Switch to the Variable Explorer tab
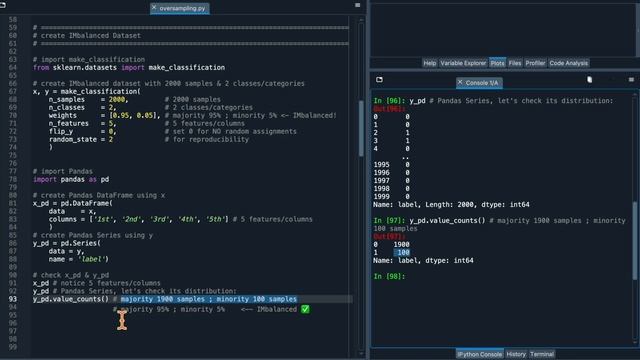Screen dimensions: 640x360 (463, 63)
